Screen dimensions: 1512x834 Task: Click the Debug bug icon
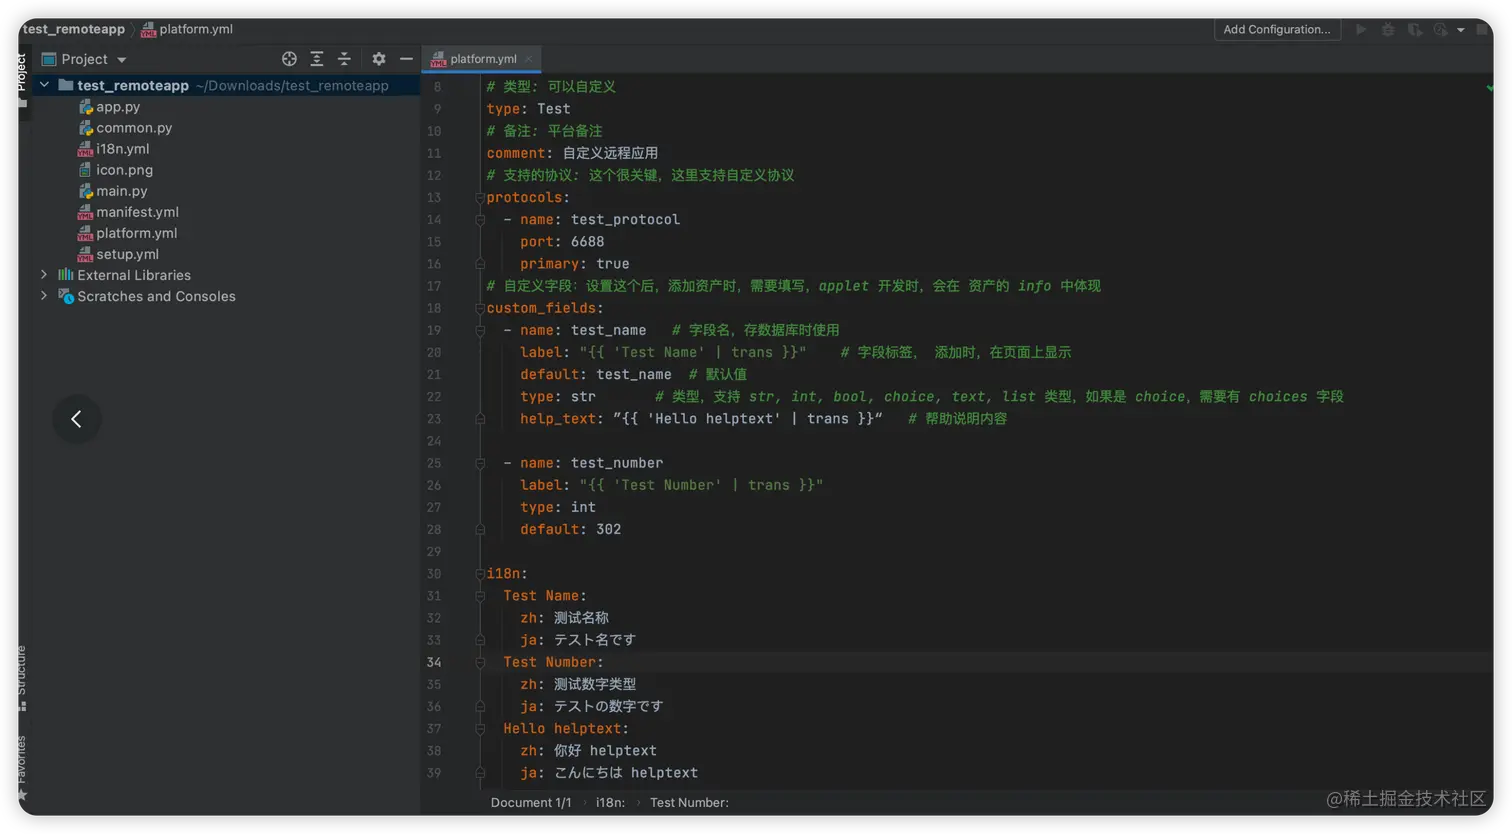1388,30
